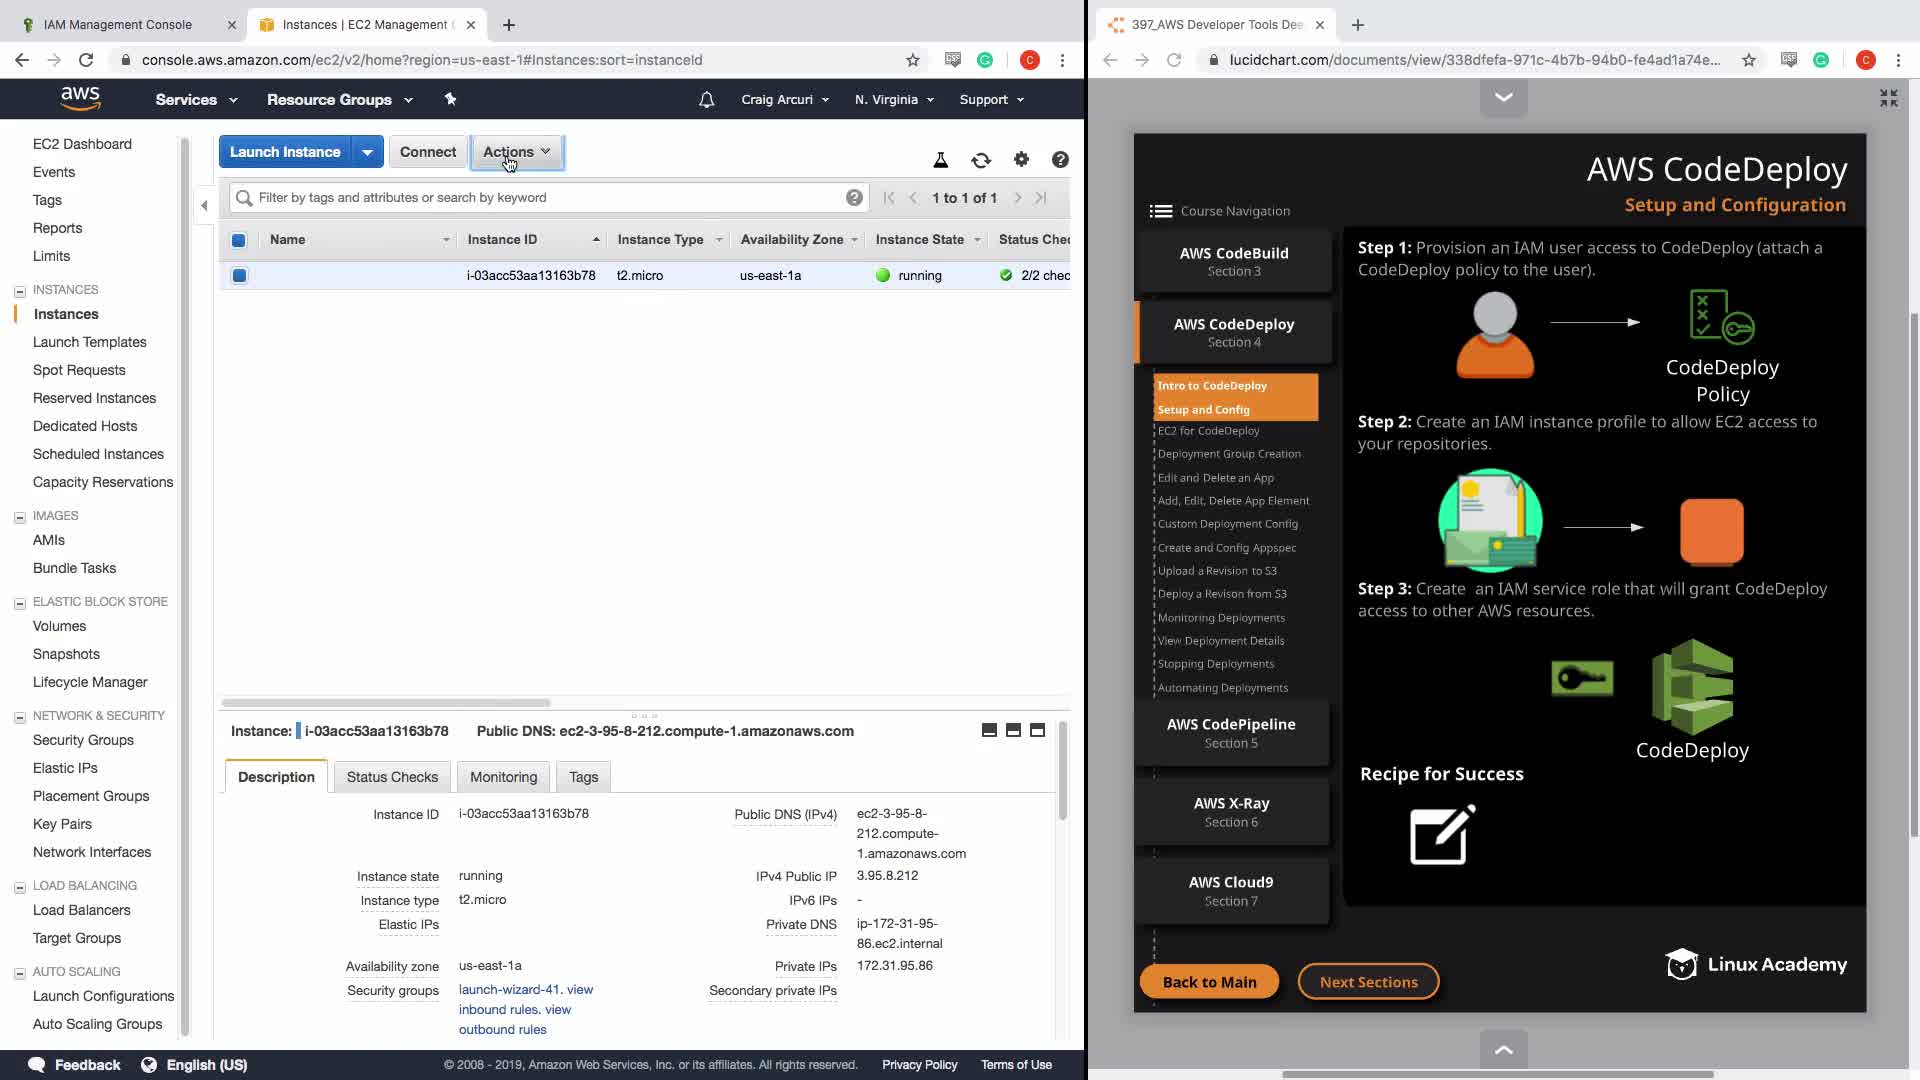Open the launch-wizard-41 security group link
Image resolution: width=1920 pixels, height=1080 pixels.
pos(510,990)
